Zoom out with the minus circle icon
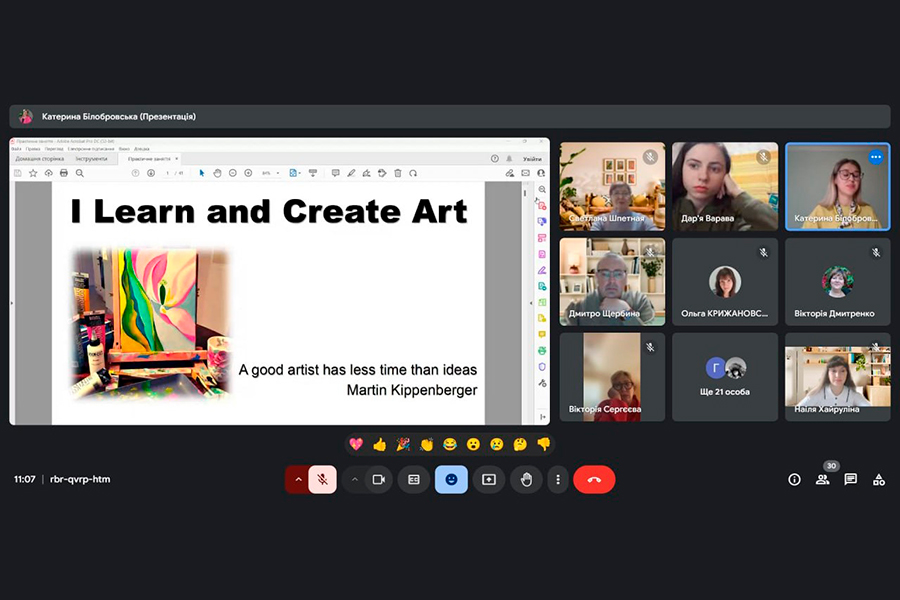This screenshot has width=900, height=600. click(232, 173)
